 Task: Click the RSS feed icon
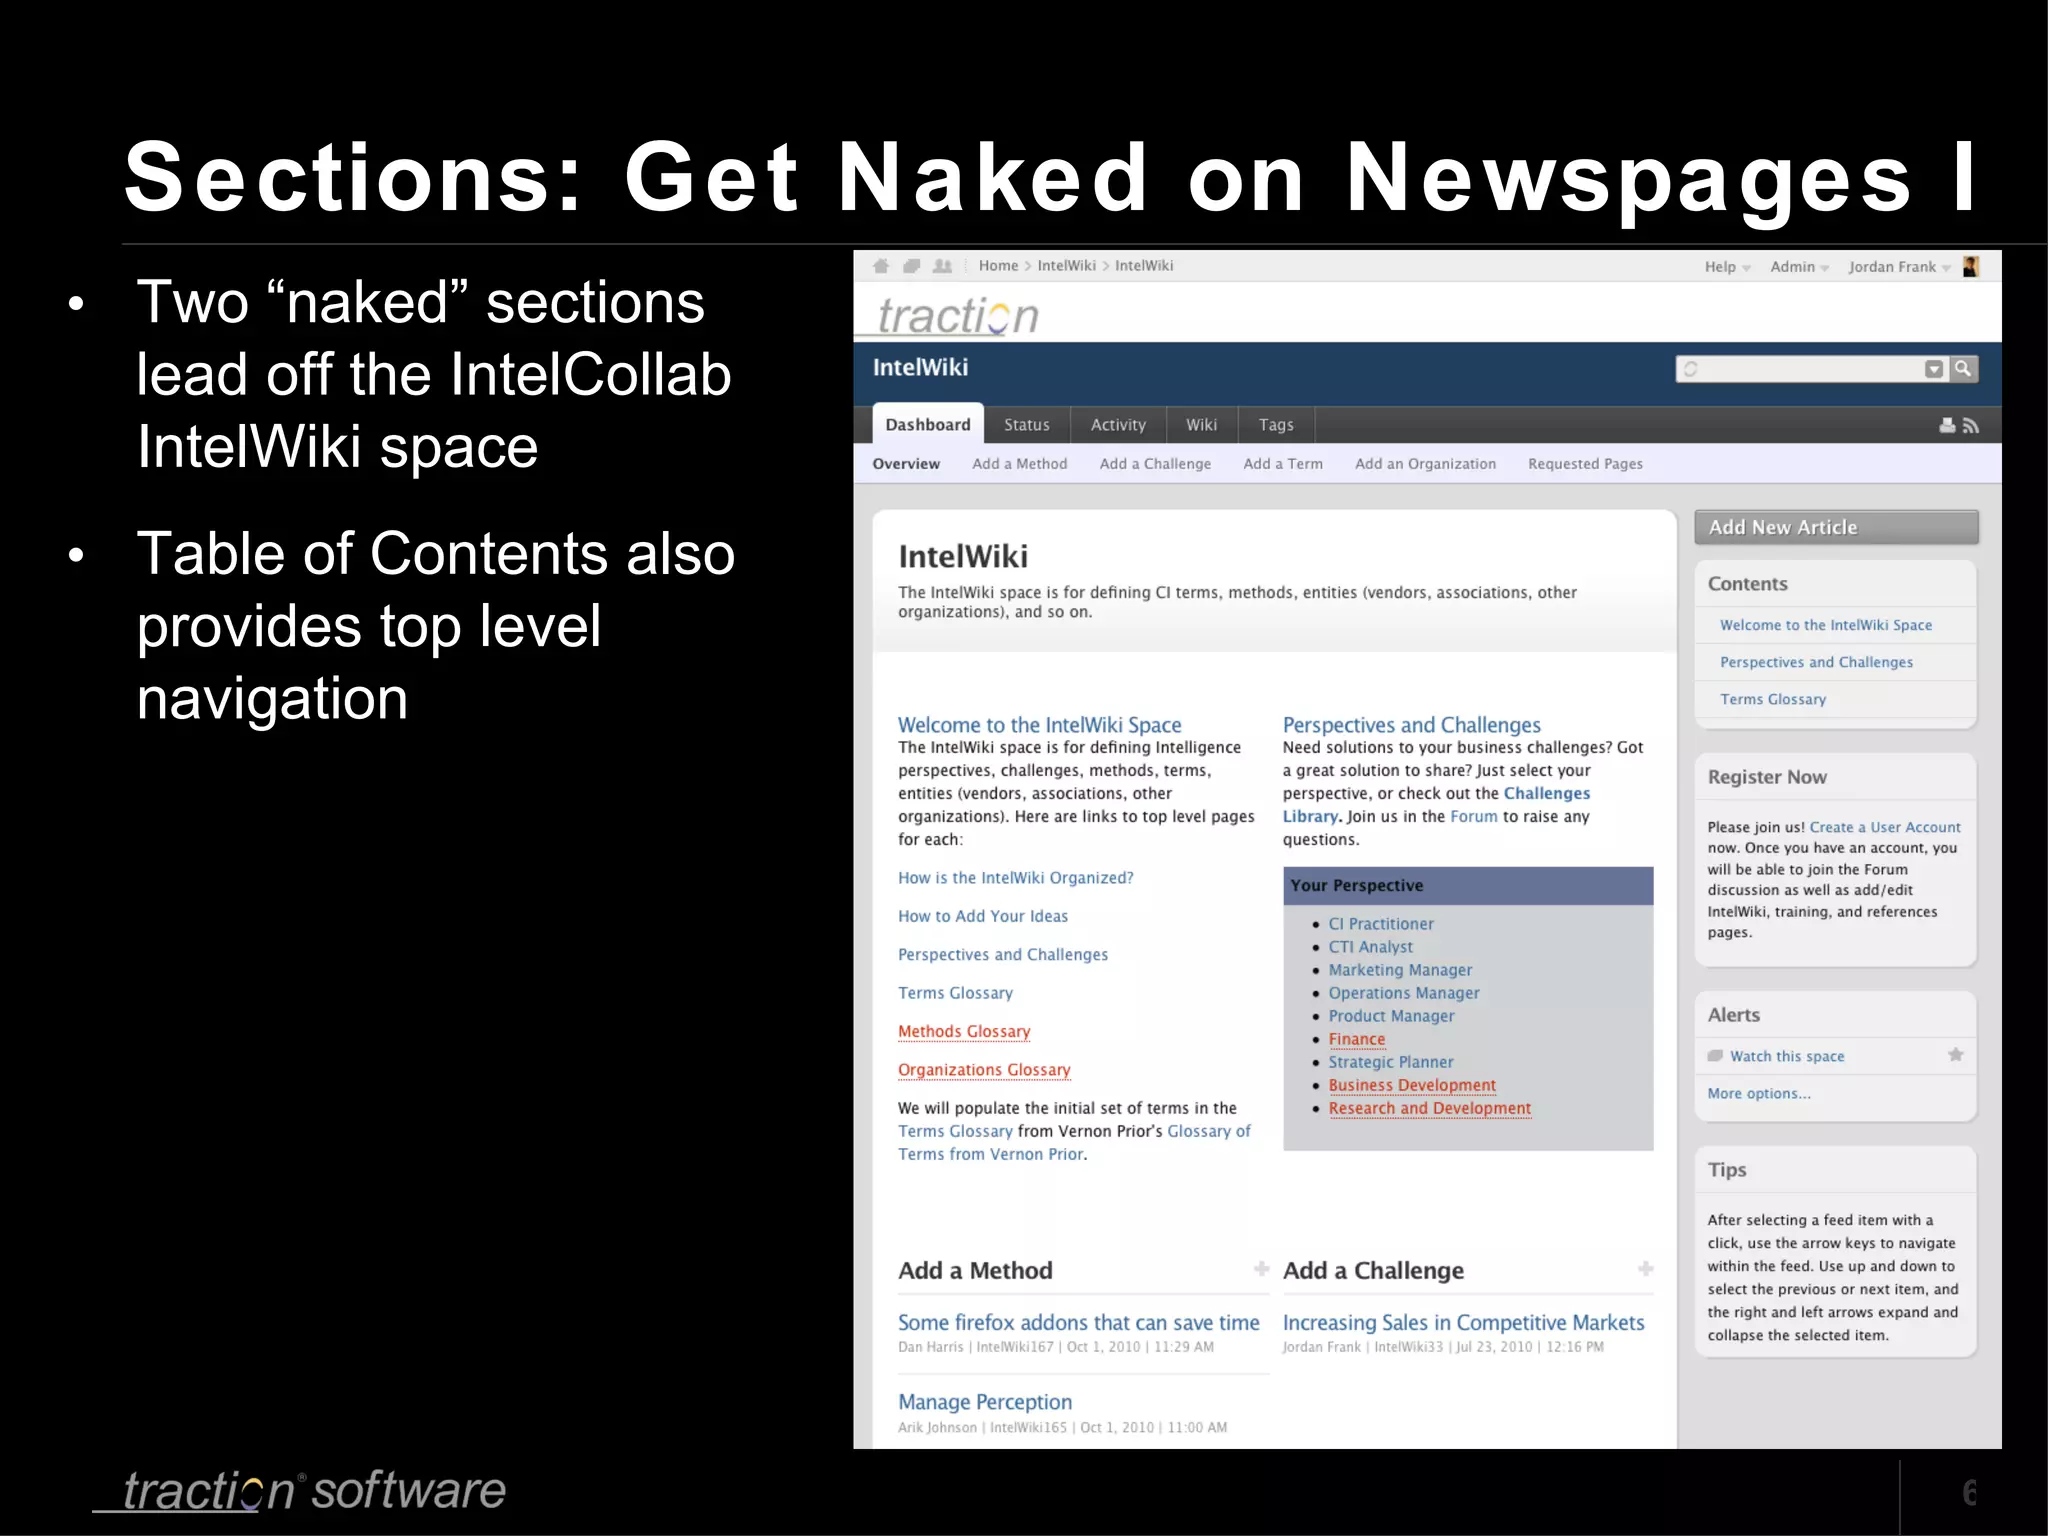click(1971, 426)
